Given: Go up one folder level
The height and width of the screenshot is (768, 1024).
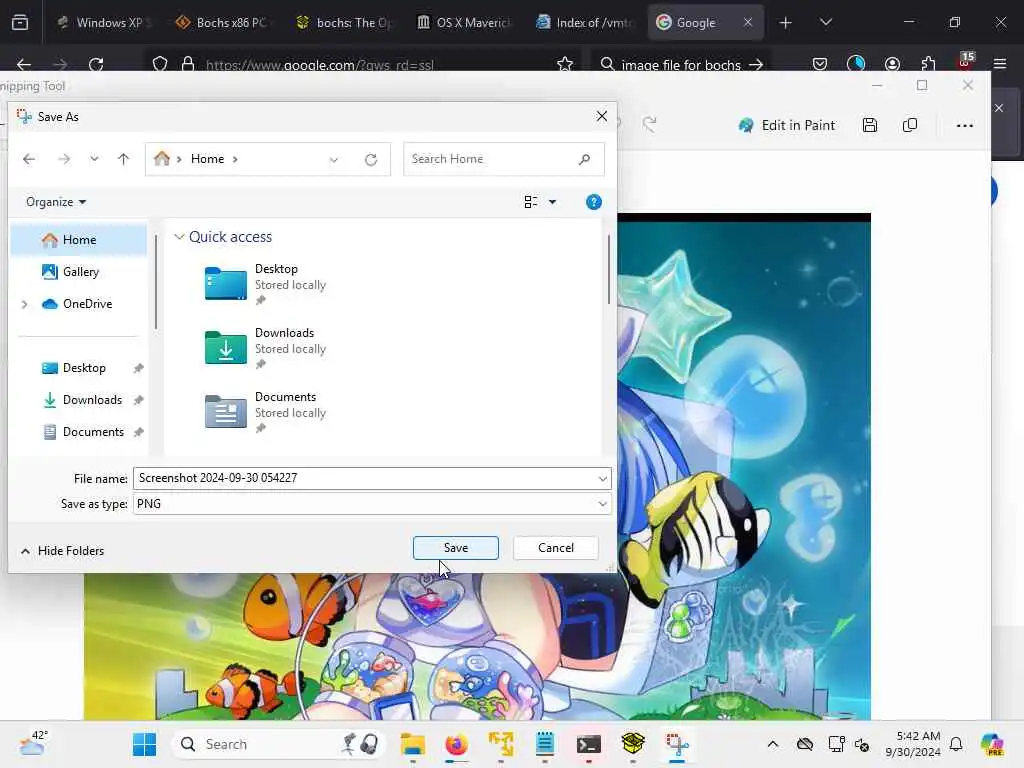Looking at the screenshot, I should (x=123, y=159).
